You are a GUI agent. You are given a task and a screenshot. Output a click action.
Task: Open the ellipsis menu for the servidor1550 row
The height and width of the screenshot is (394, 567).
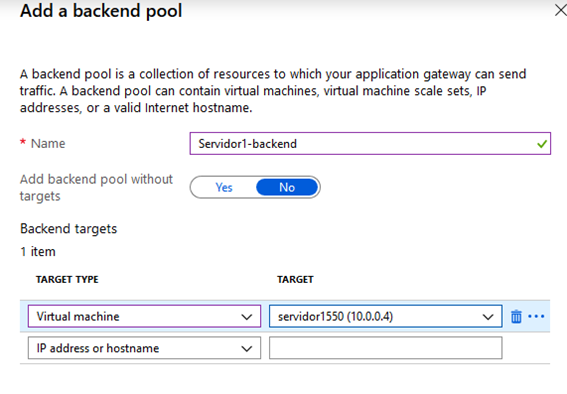click(x=536, y=317)
